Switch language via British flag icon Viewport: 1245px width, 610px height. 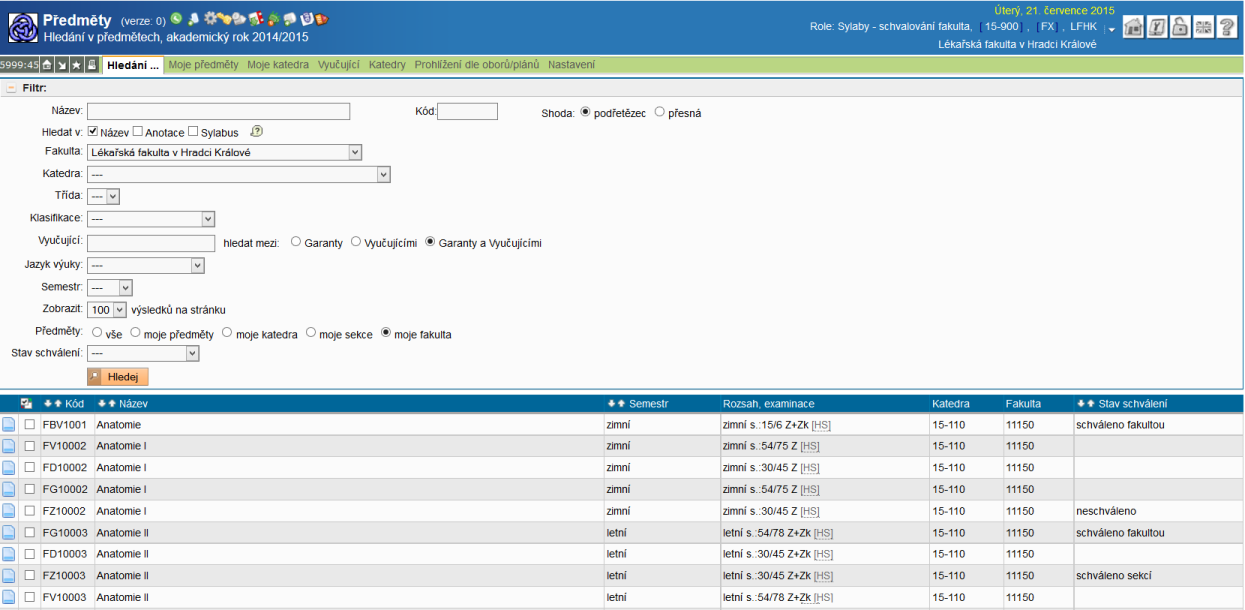pyautogui.click(x=1203, y=27)
